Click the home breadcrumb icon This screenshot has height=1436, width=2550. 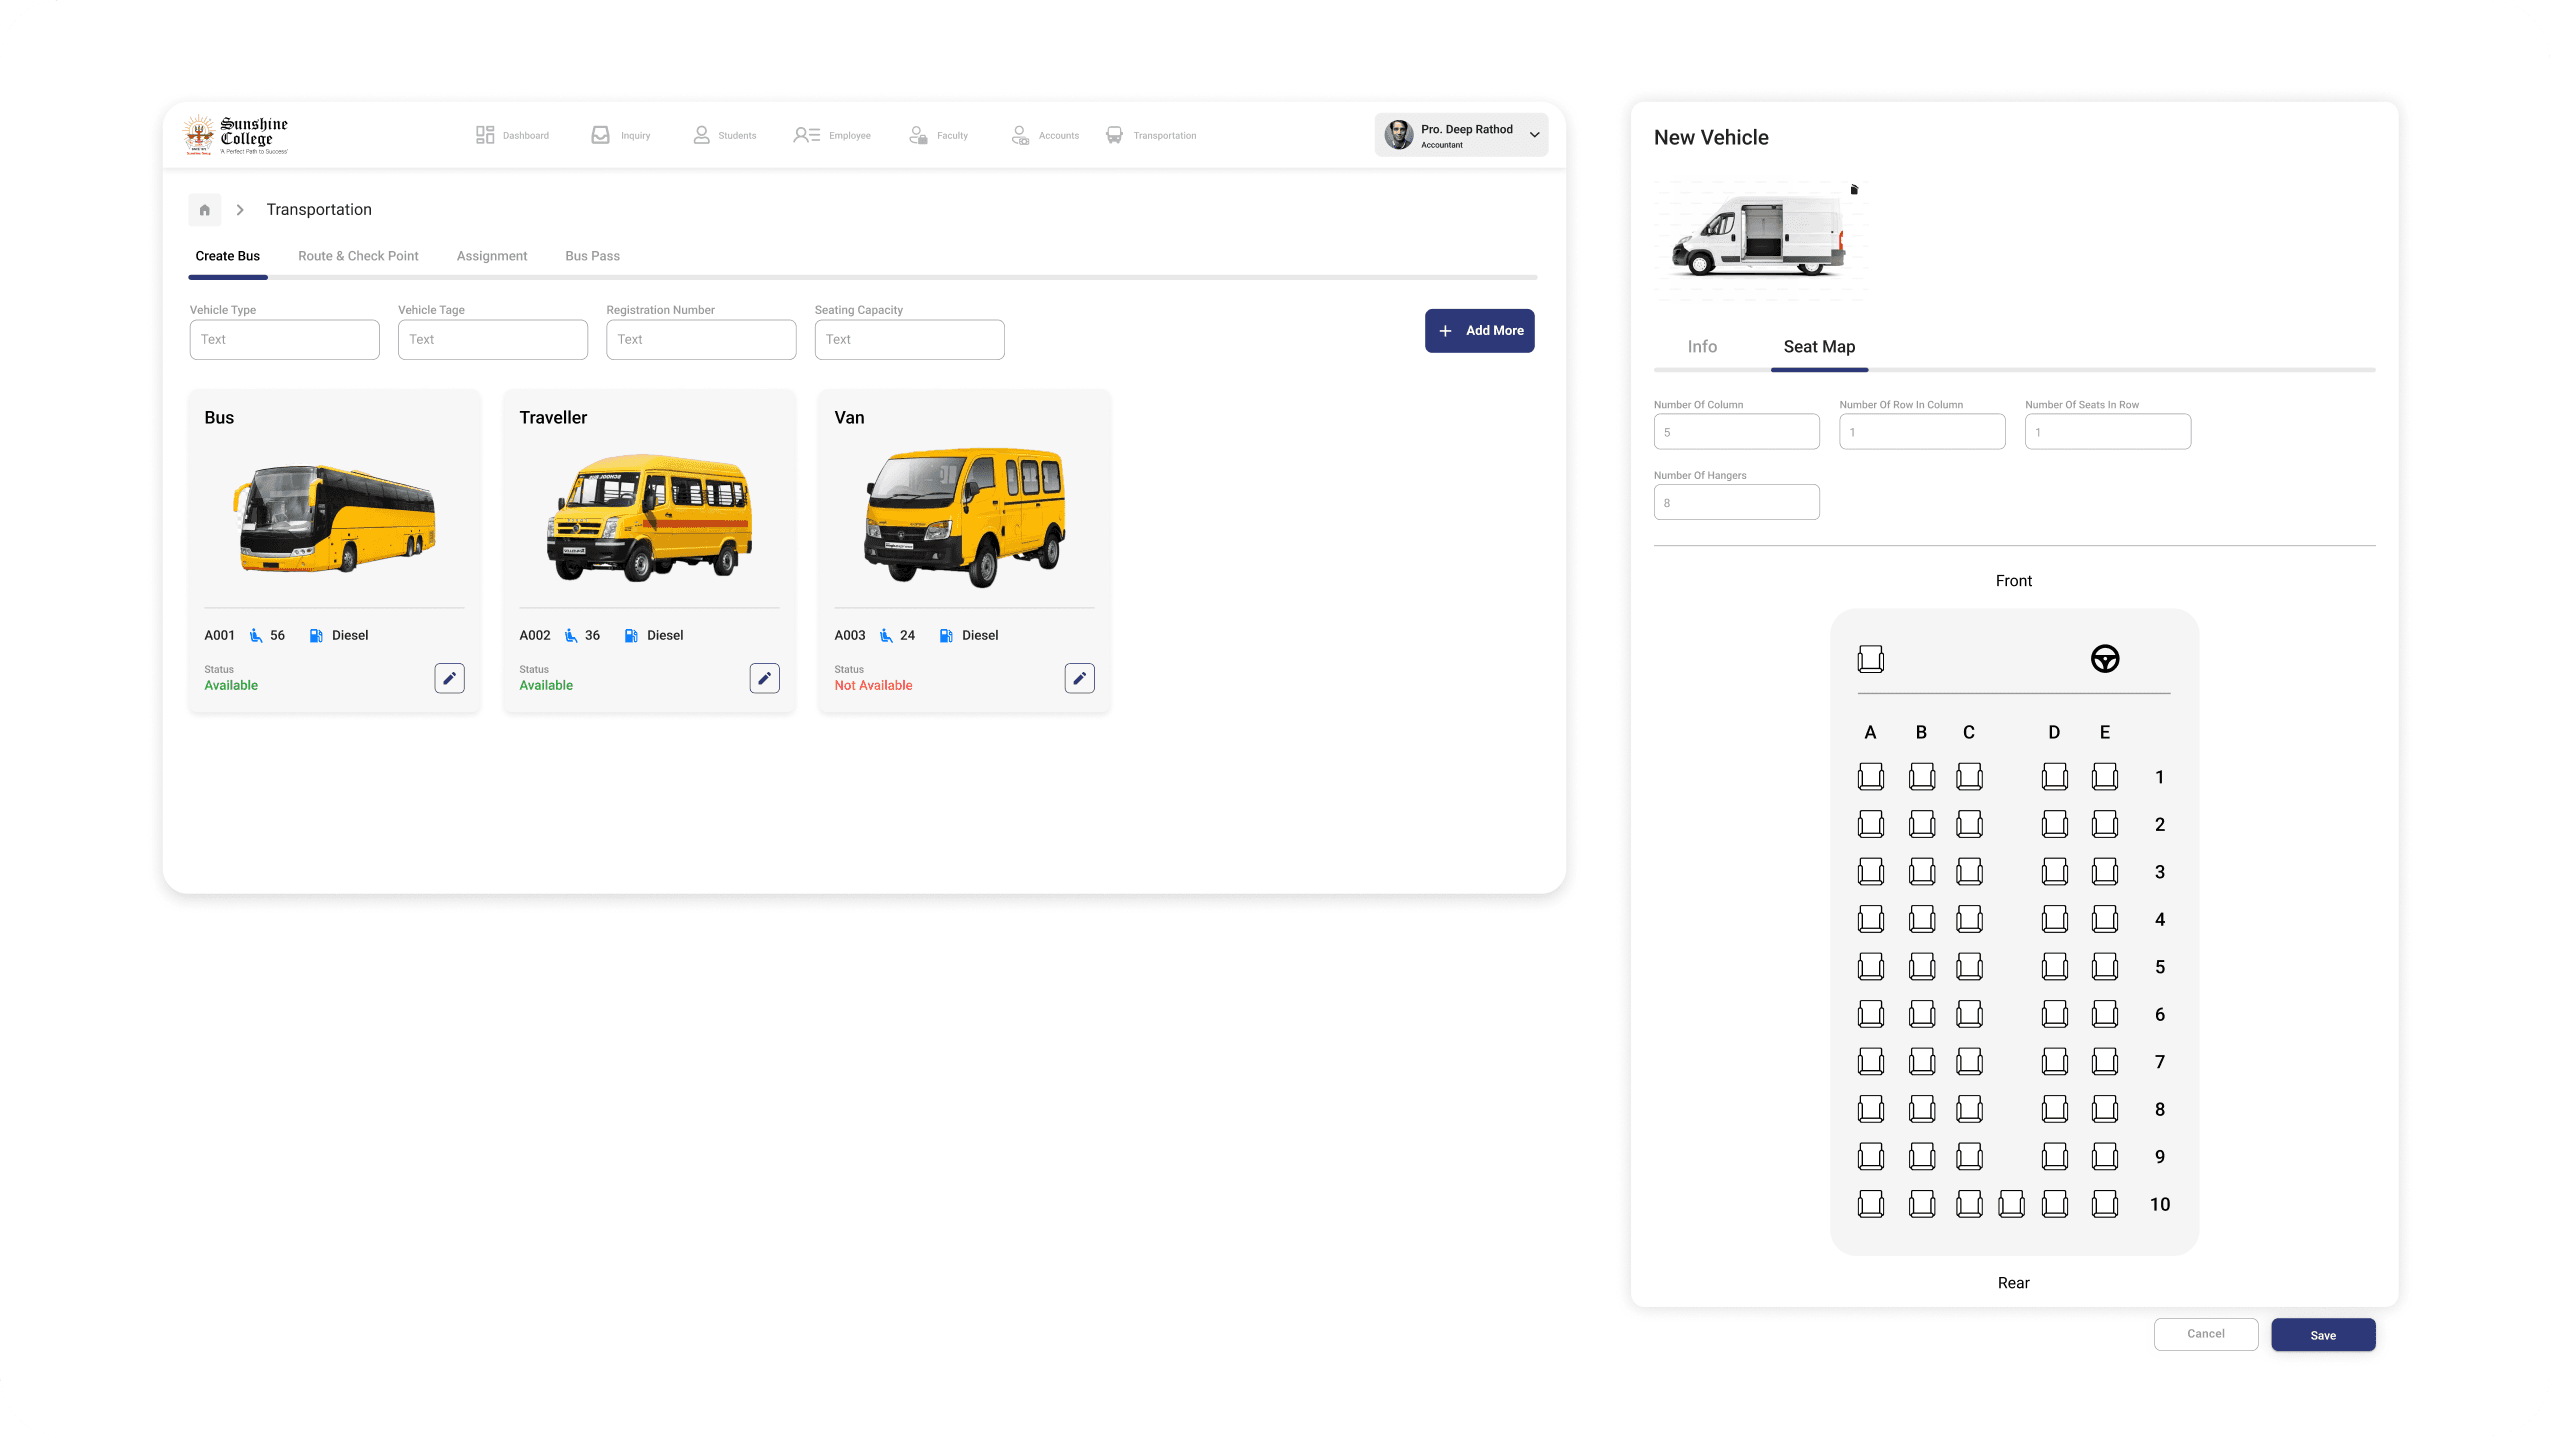[x=204, y=210]
